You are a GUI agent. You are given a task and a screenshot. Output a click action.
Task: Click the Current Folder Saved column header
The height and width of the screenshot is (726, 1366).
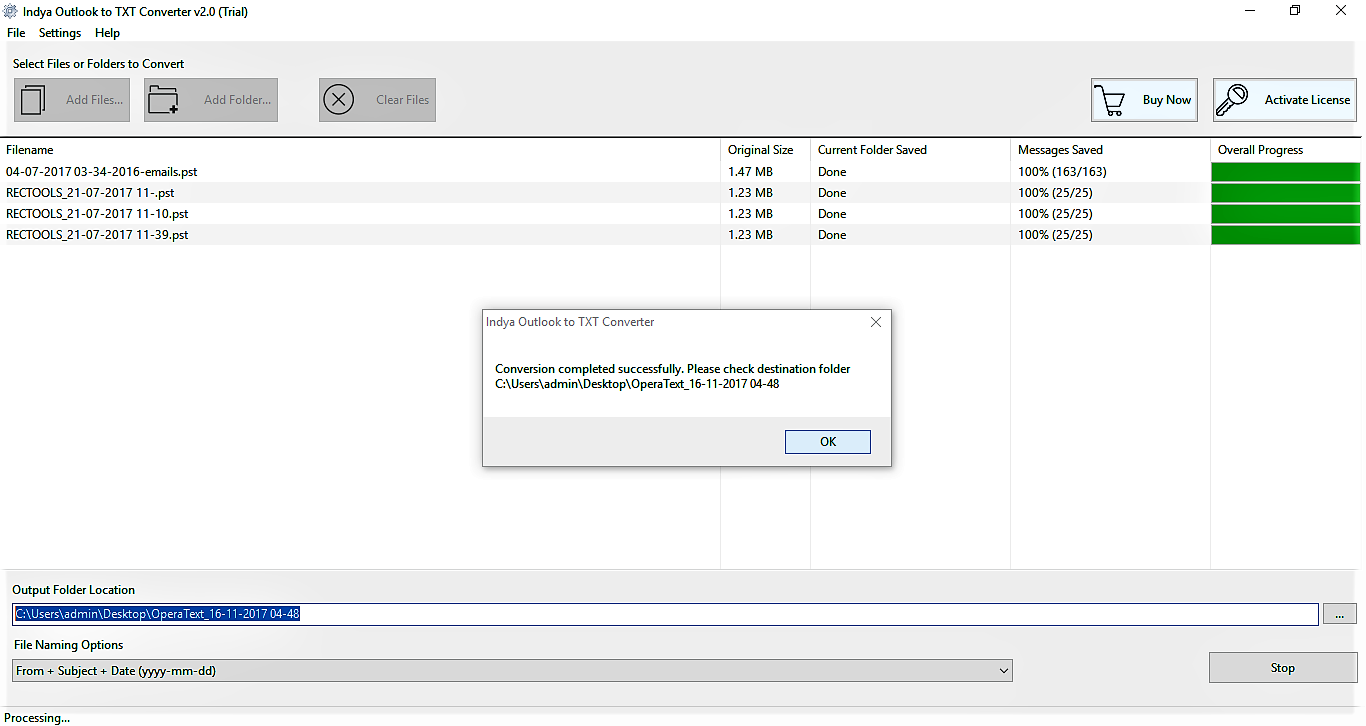[x=872, y=150]
